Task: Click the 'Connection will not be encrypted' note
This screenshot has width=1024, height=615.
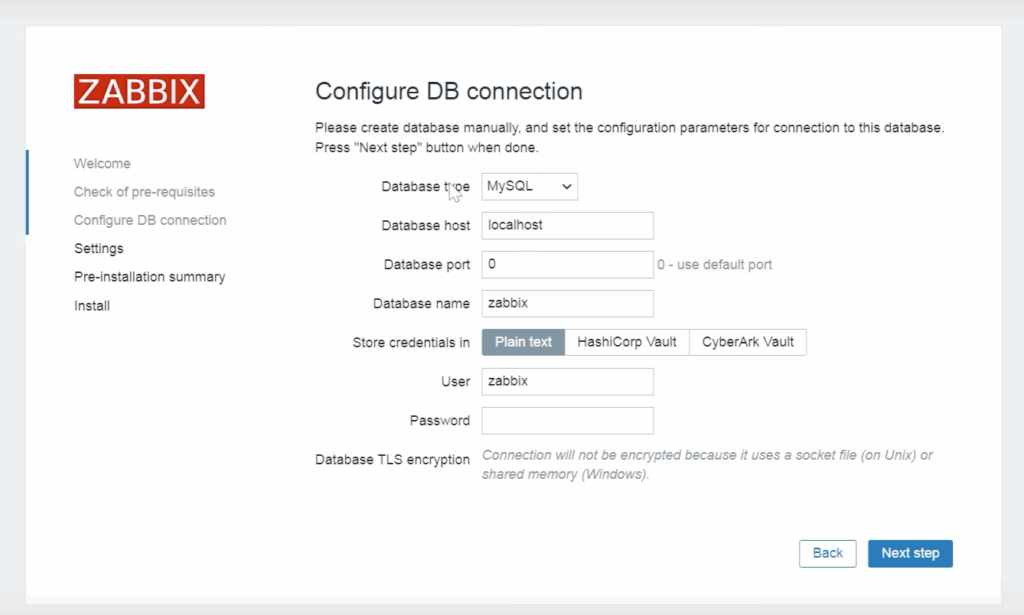Action: click(x=707, y=465)
